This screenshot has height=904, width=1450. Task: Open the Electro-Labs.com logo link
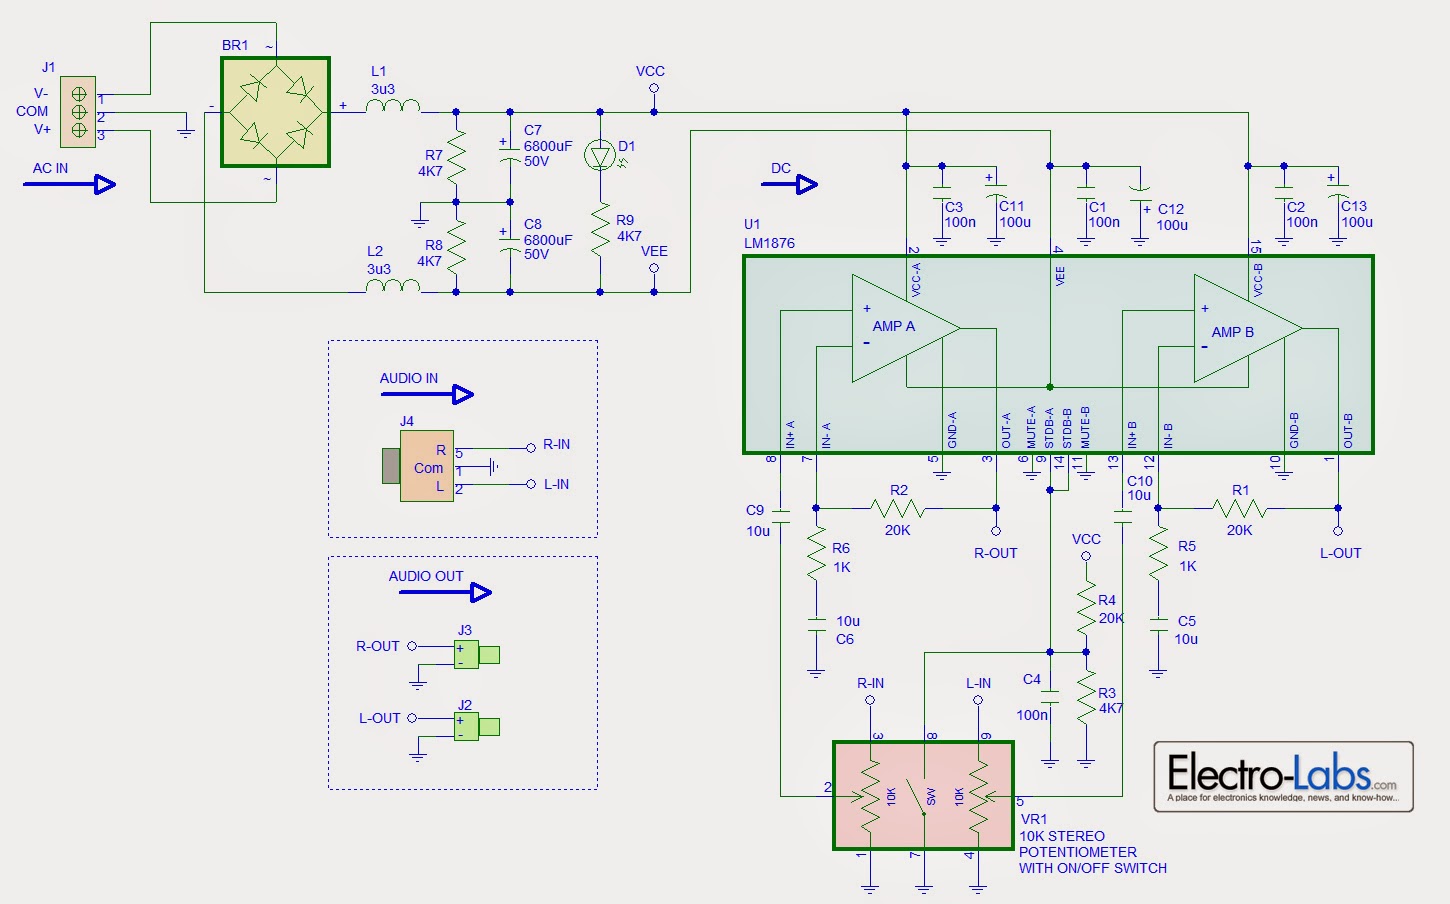coord(1283,777)
